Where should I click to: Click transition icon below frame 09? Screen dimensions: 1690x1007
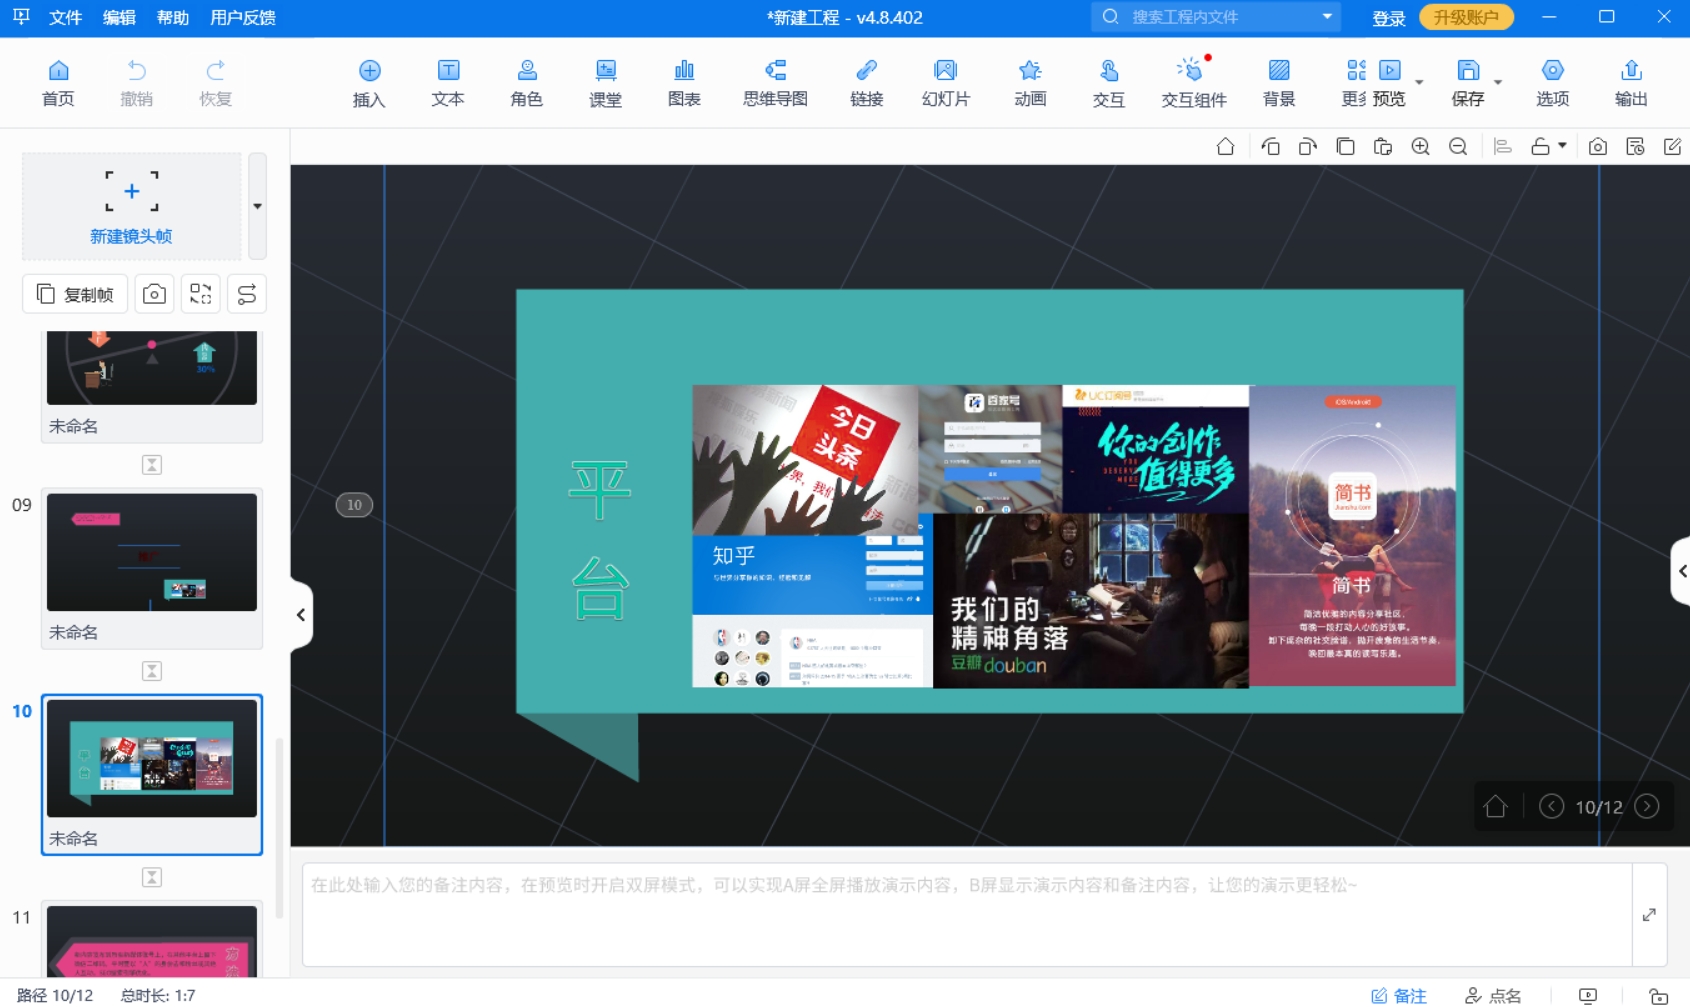(152, 671)
